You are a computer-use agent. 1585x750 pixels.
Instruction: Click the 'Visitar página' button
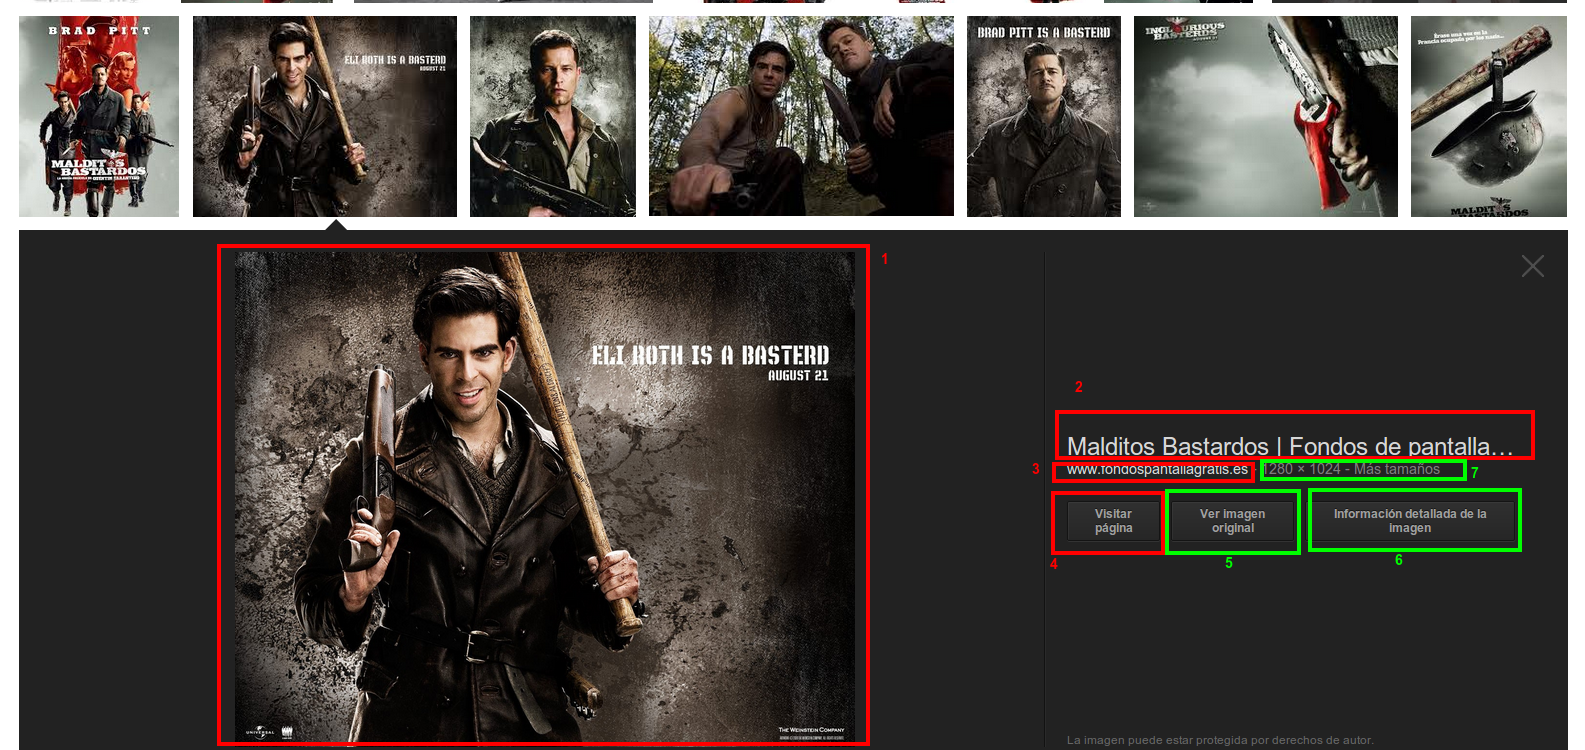coord(1113,521)
